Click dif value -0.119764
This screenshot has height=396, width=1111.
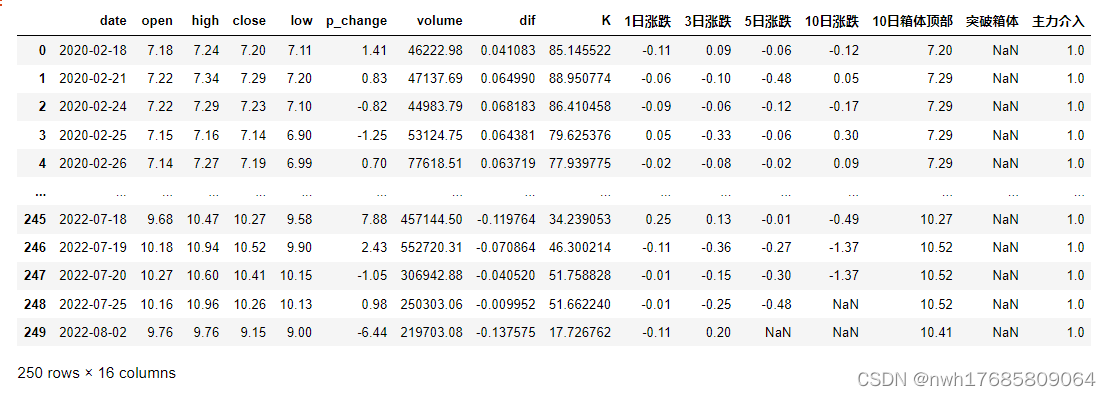[506, 219]
